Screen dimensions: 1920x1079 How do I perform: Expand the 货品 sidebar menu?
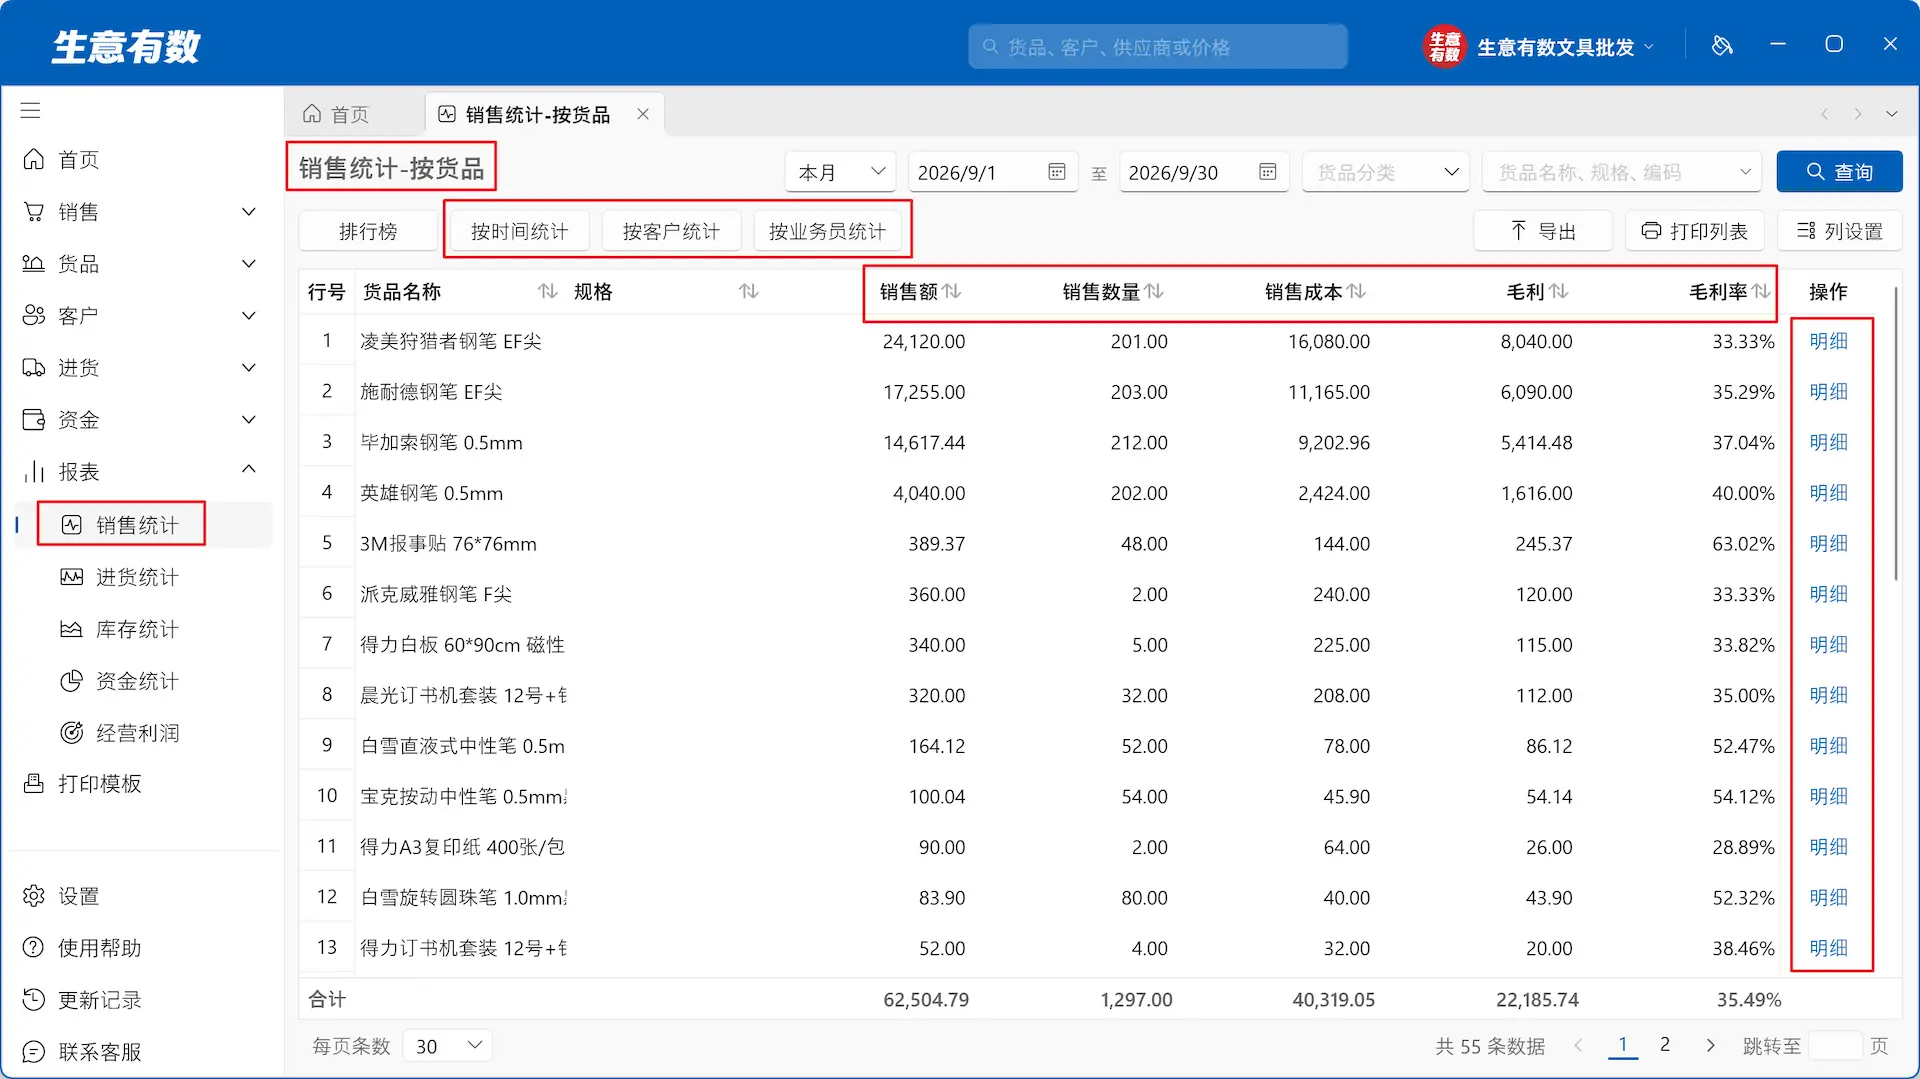click(x=249, y=264)
